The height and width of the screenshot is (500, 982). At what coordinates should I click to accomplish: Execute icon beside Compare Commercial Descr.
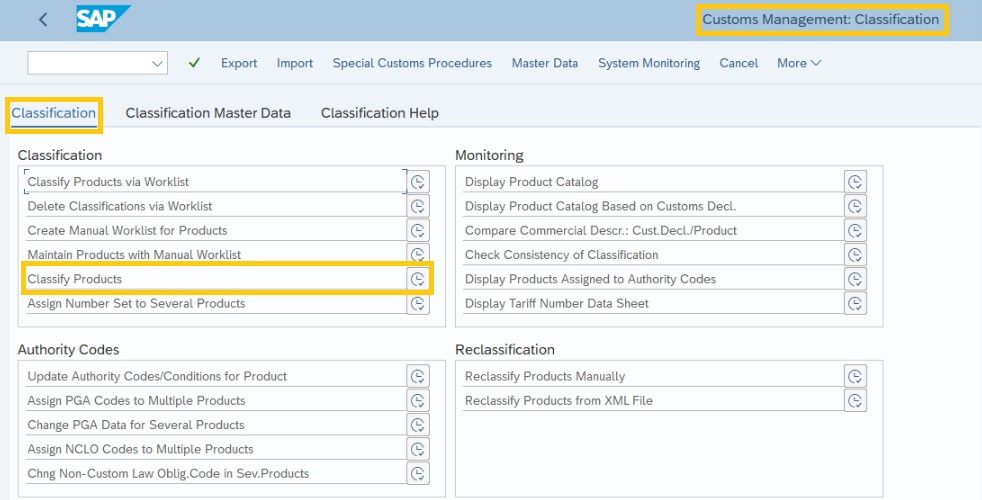[855, 231]
